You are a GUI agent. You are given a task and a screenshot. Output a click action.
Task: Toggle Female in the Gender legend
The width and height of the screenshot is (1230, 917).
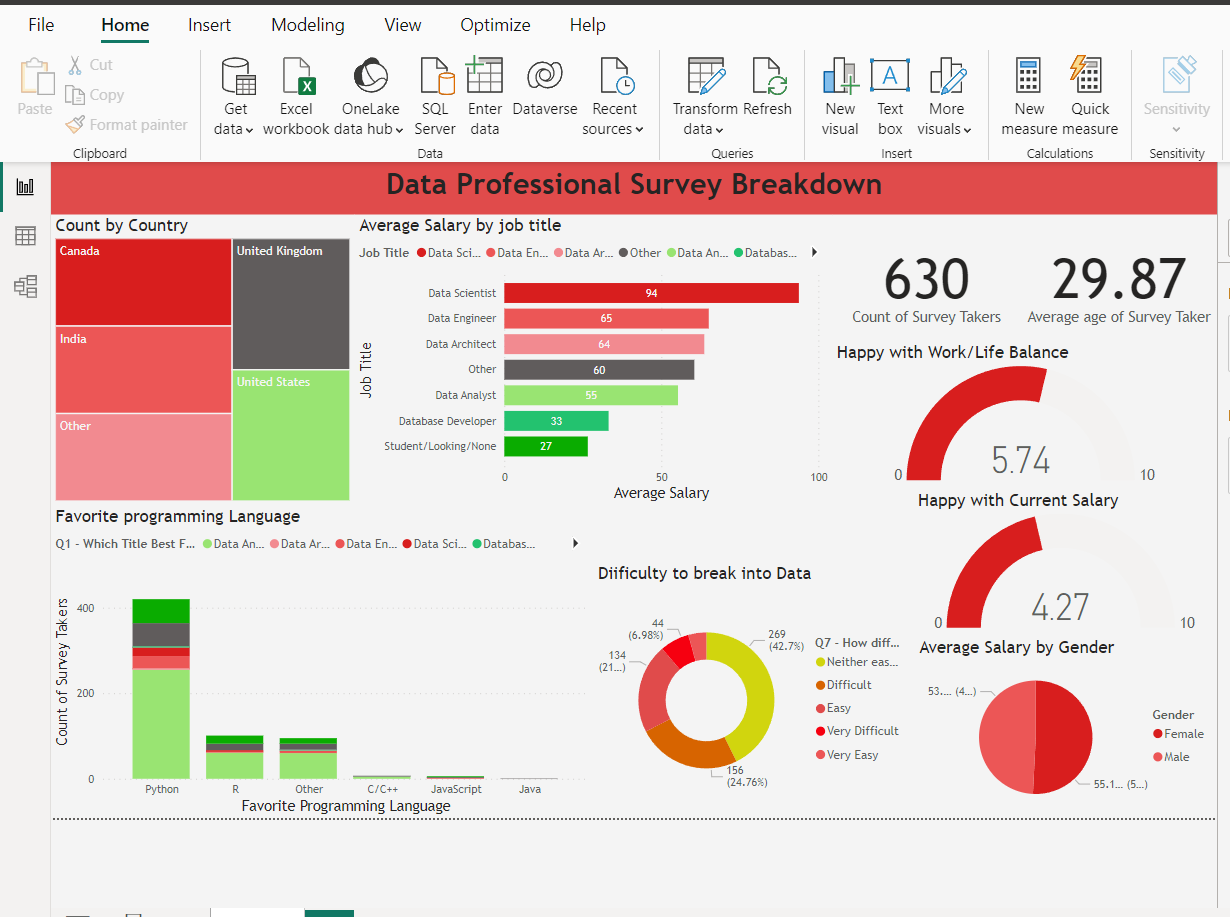tap(1178, 733)
